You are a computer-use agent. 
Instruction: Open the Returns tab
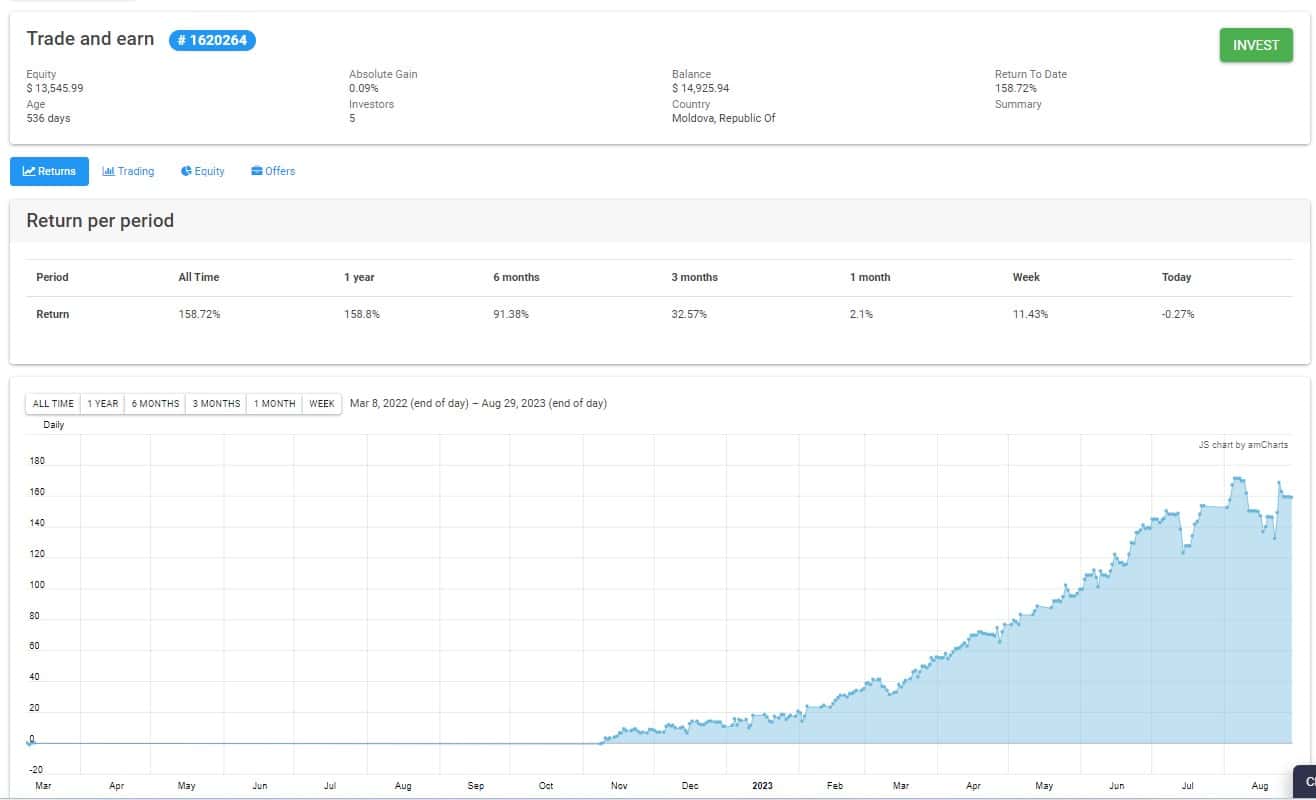[49, 171]
